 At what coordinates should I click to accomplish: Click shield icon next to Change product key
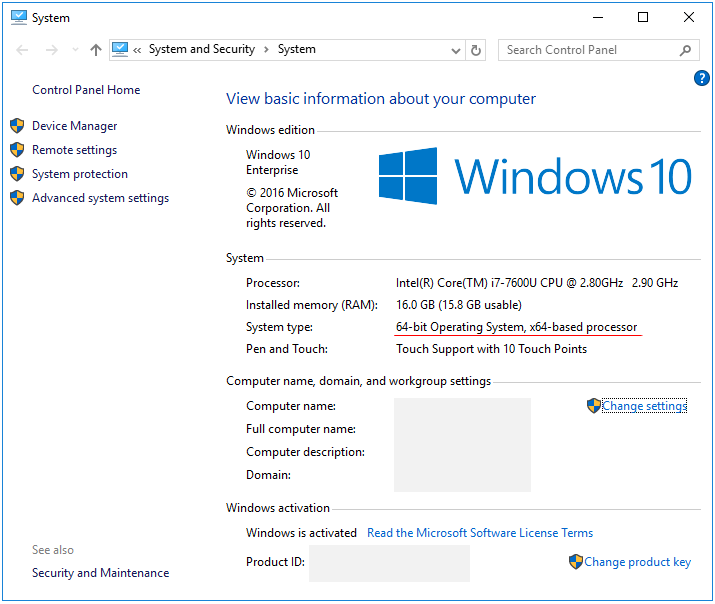click(x=576, y=562)
